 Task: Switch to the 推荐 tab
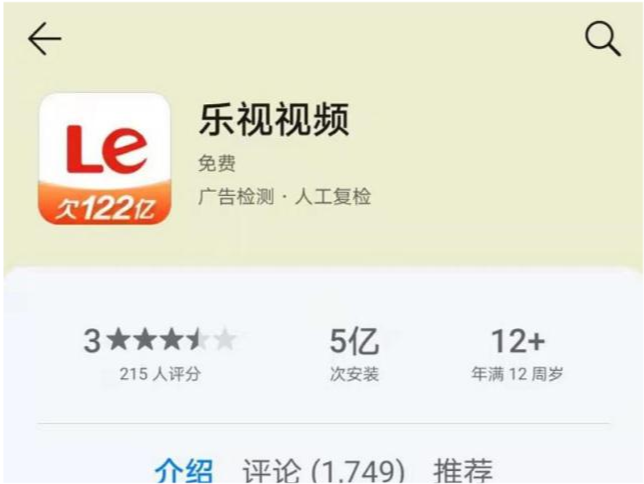(x=463, y=470)
